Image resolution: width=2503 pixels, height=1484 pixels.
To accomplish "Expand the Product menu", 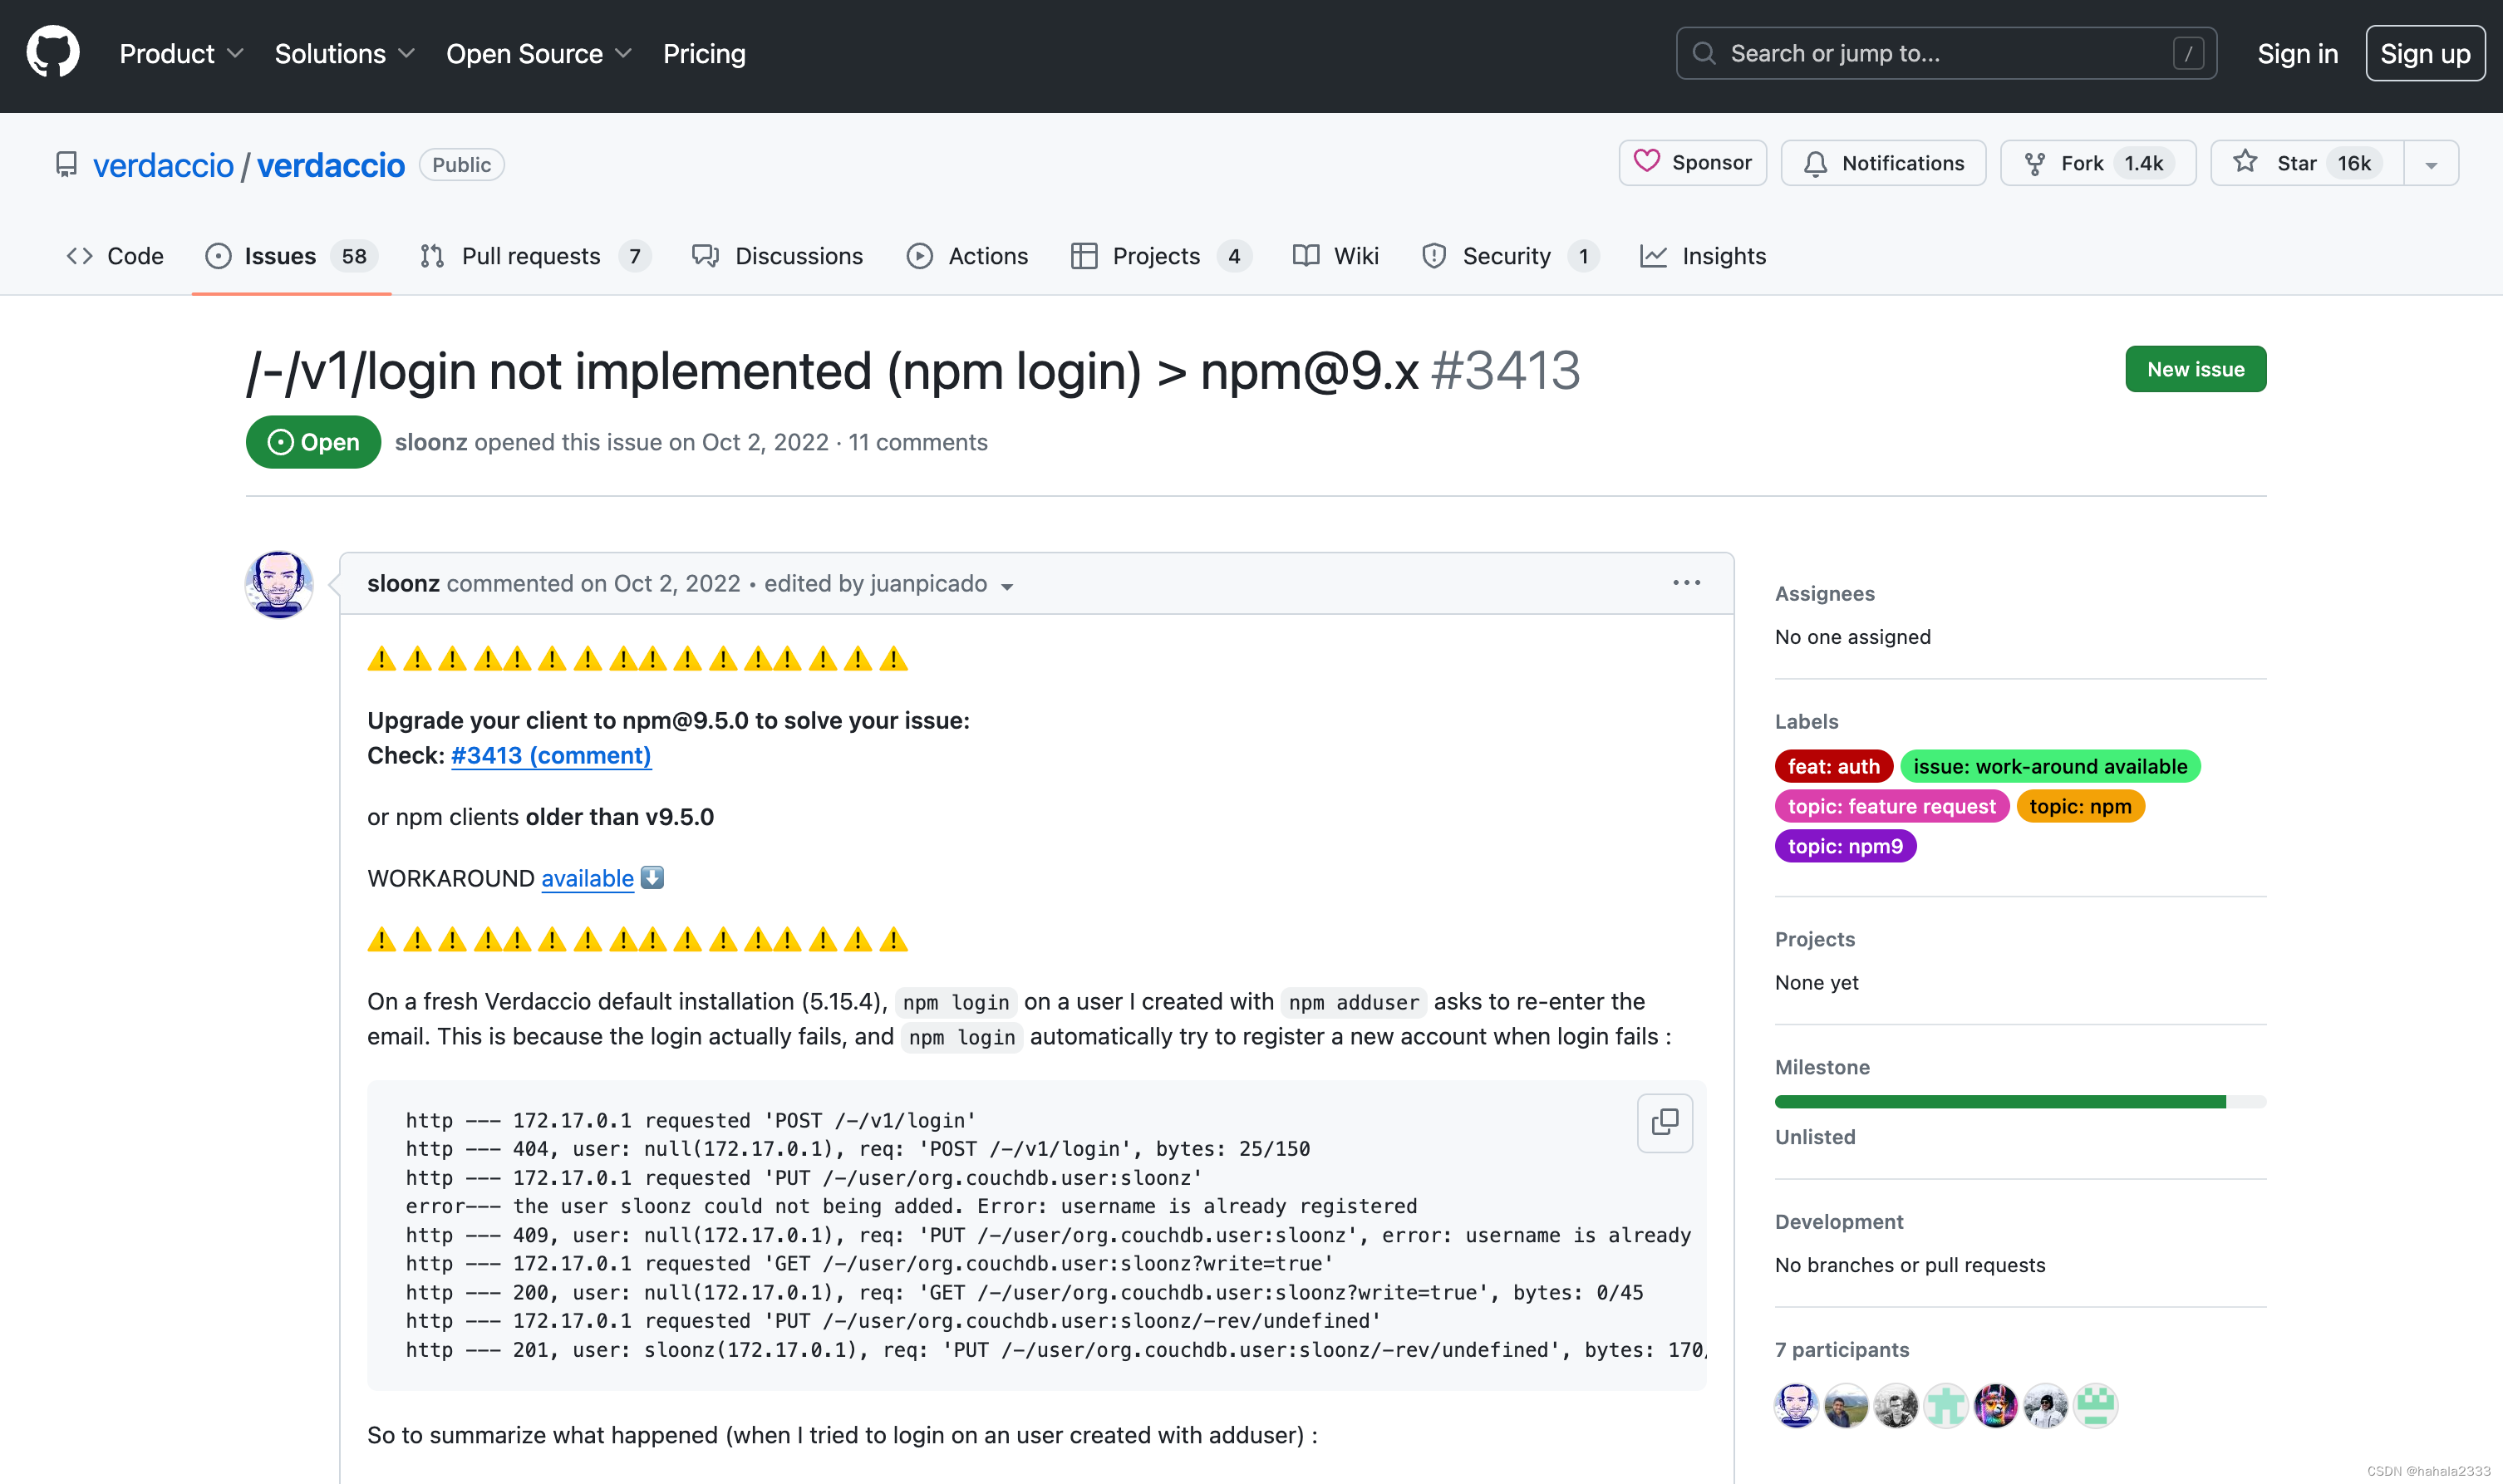I will pyautogui.click(x=181, y=54).
